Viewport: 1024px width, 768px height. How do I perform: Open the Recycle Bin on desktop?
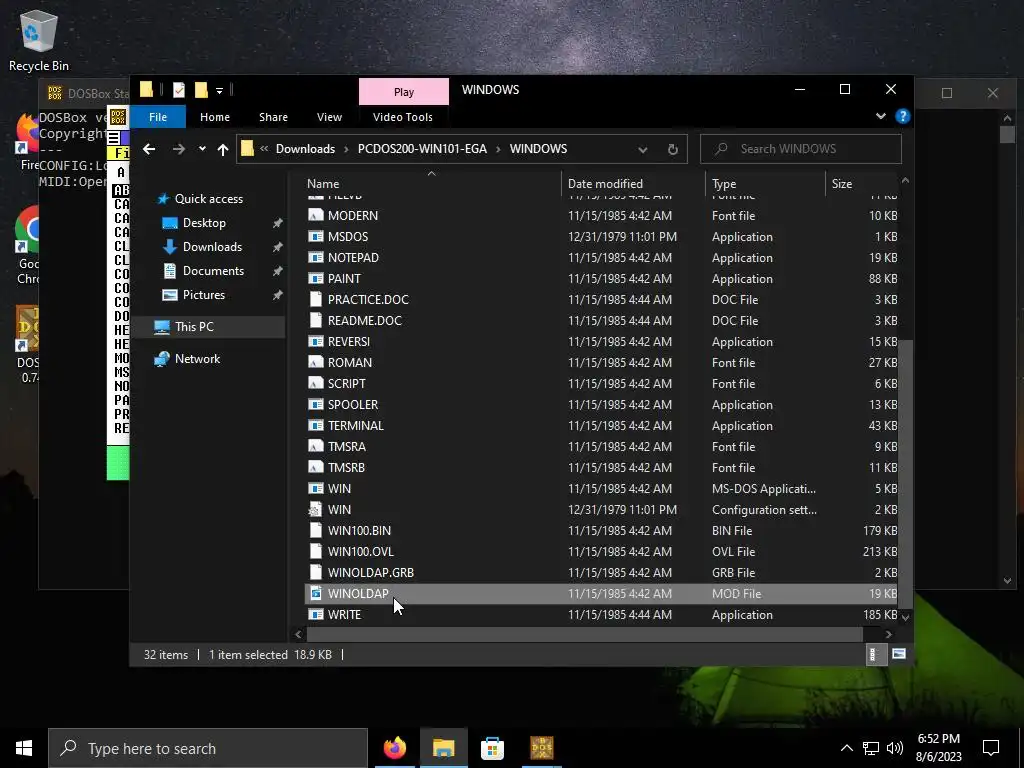tap(39, 40)
